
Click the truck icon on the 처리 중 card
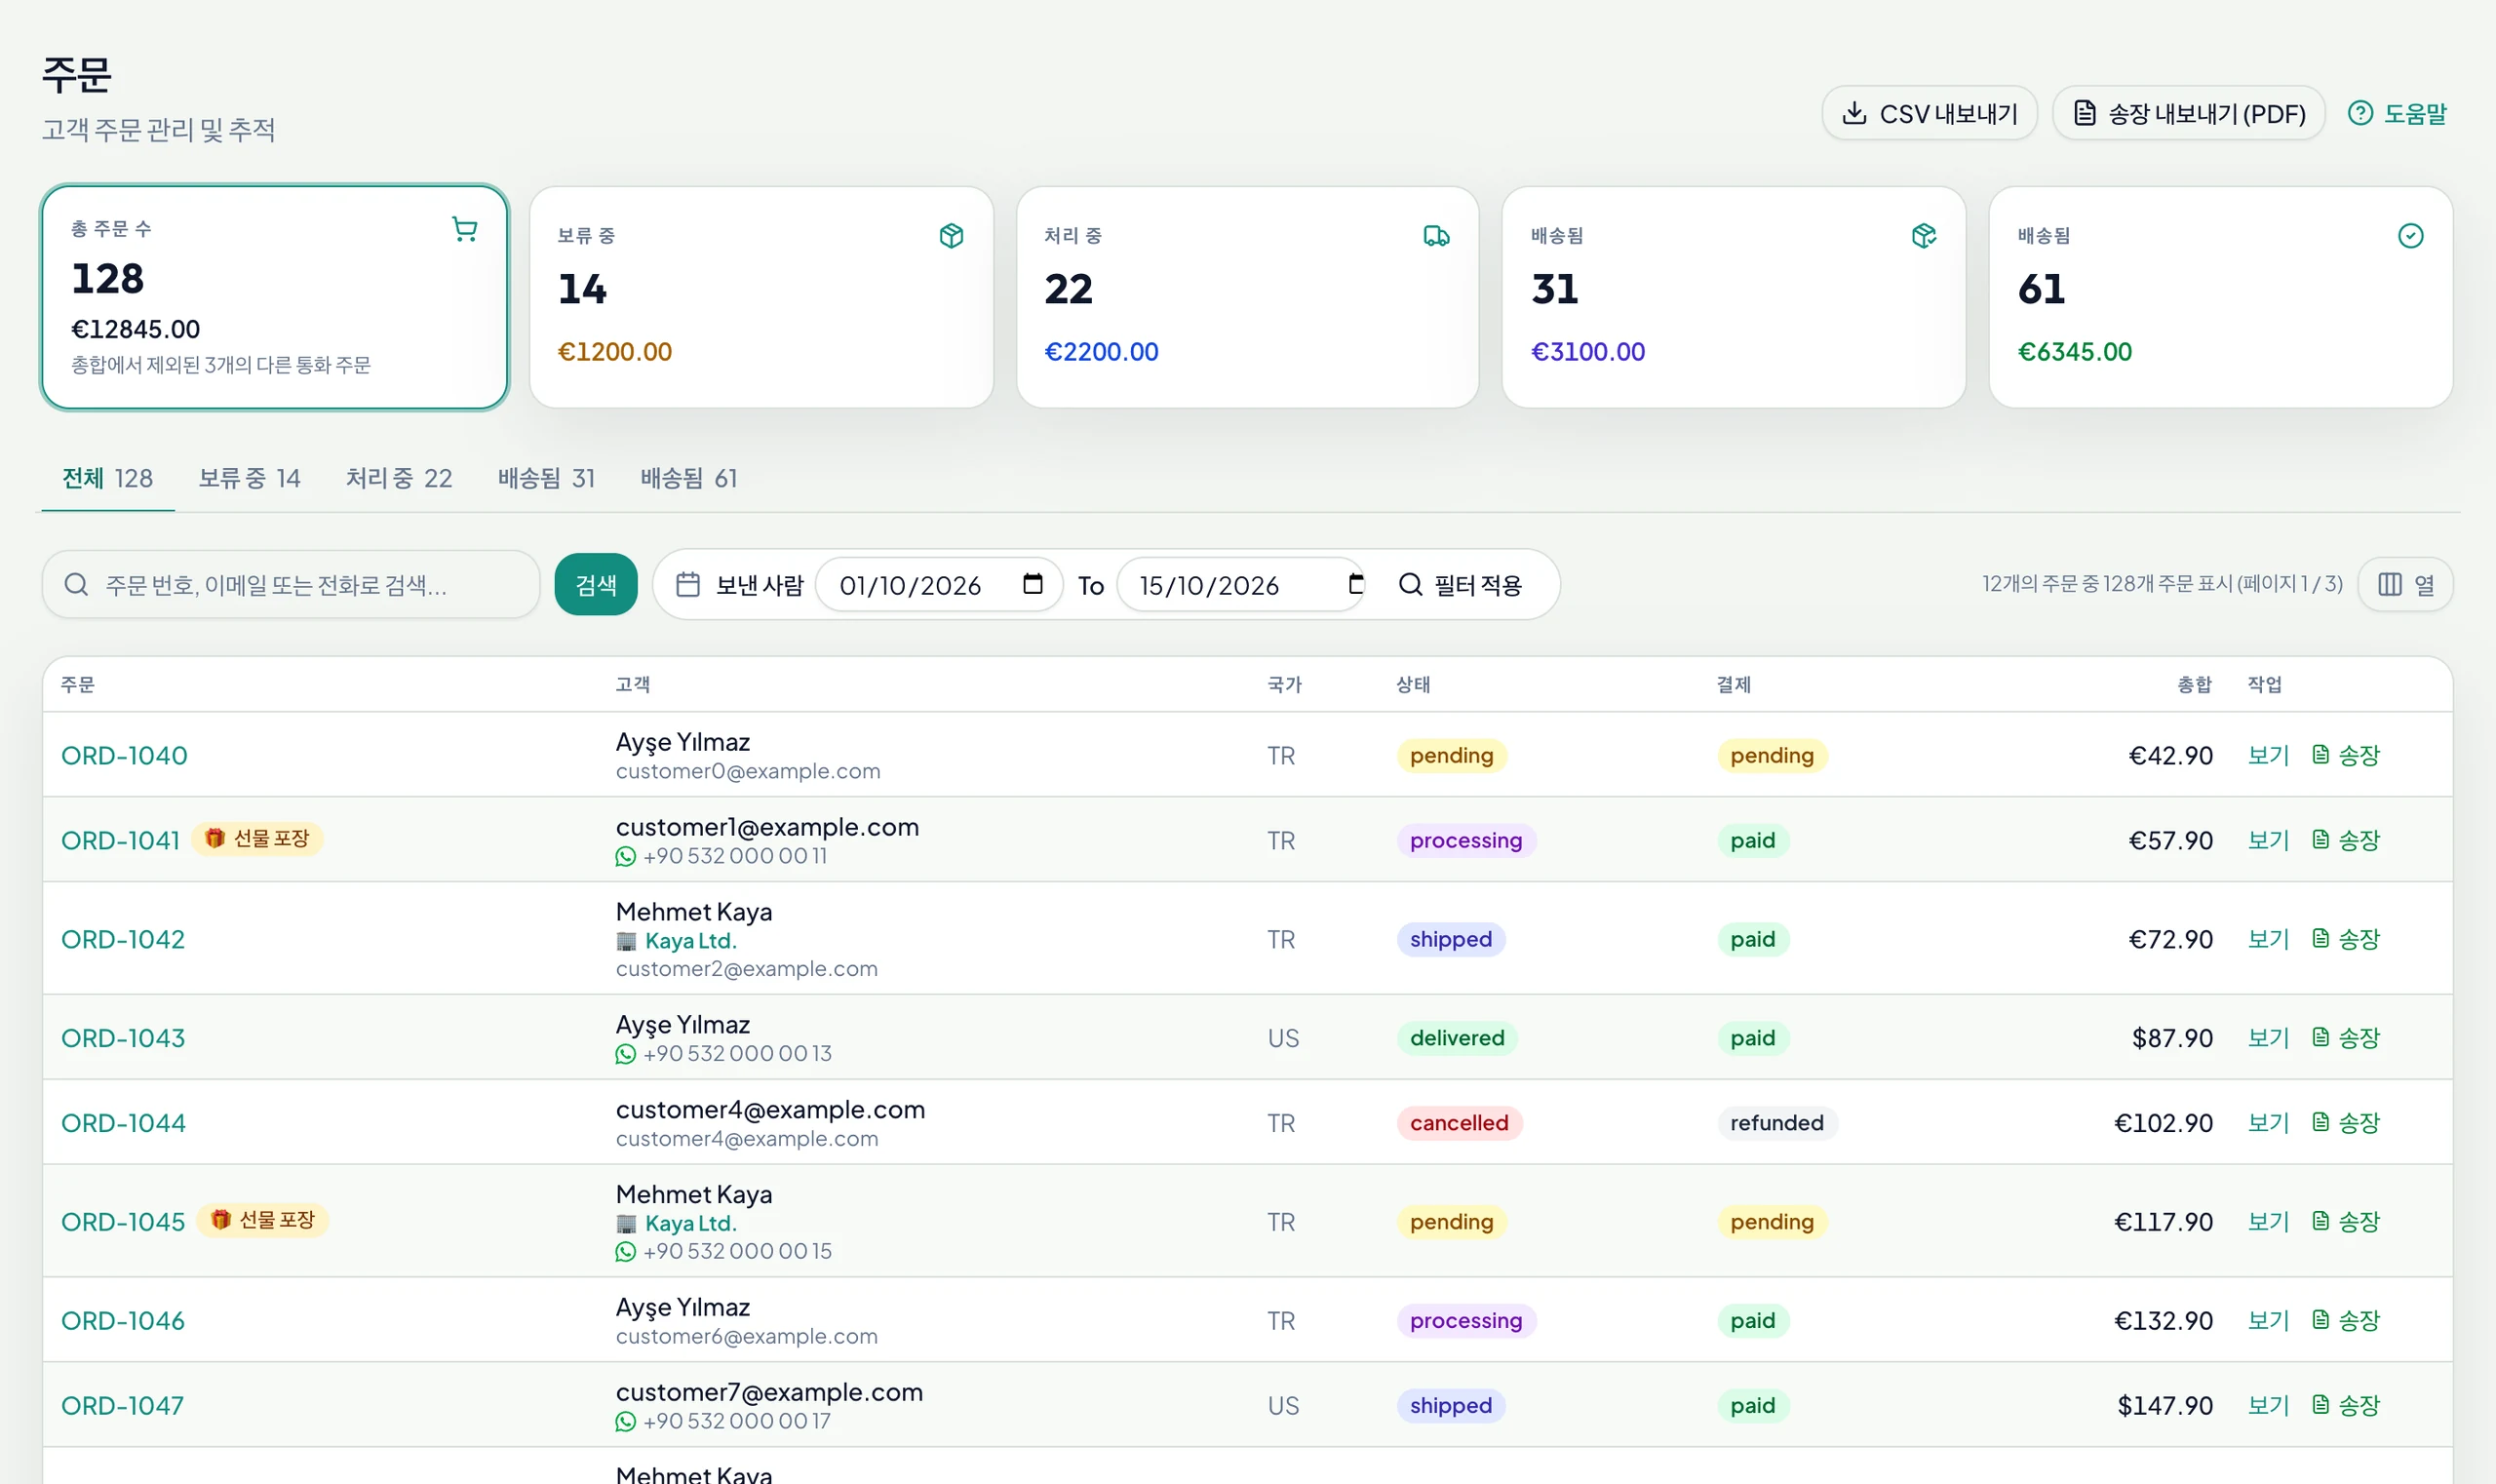(x=1436, y=236)
